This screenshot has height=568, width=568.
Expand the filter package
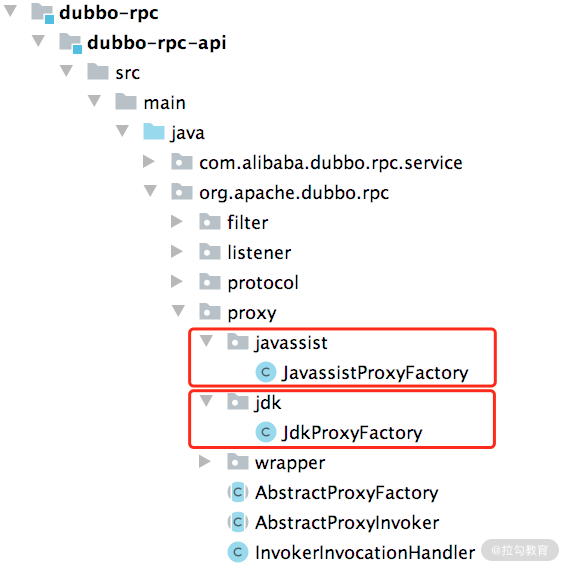[176, 221]
